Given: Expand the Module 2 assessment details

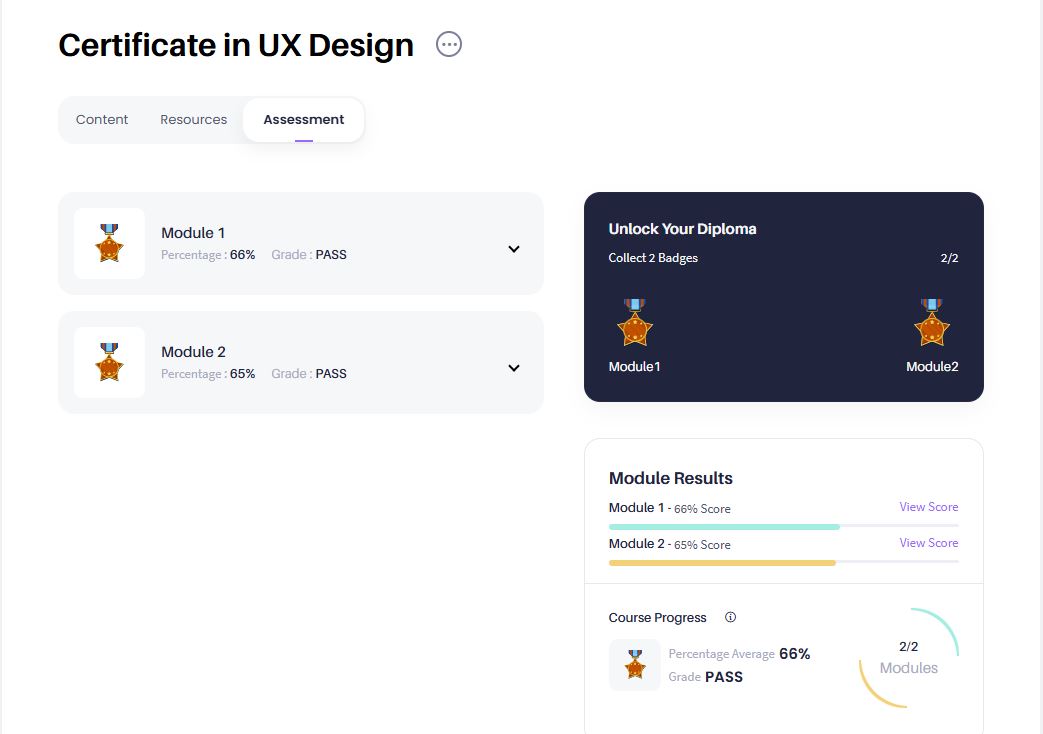Looking at the screenshot, I should pos(513,368).
